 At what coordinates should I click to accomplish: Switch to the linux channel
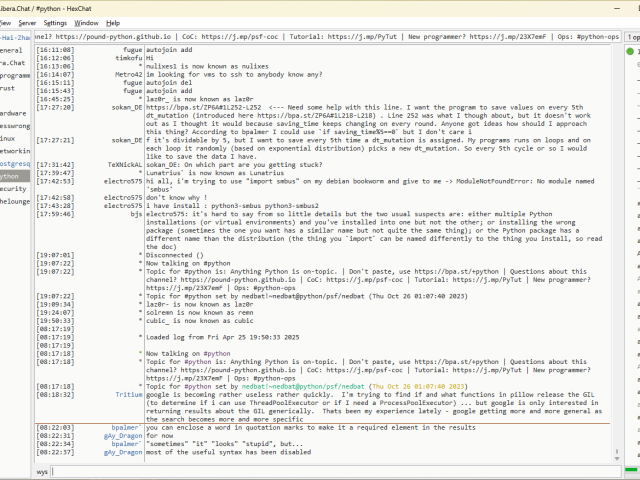click(8, 137)
